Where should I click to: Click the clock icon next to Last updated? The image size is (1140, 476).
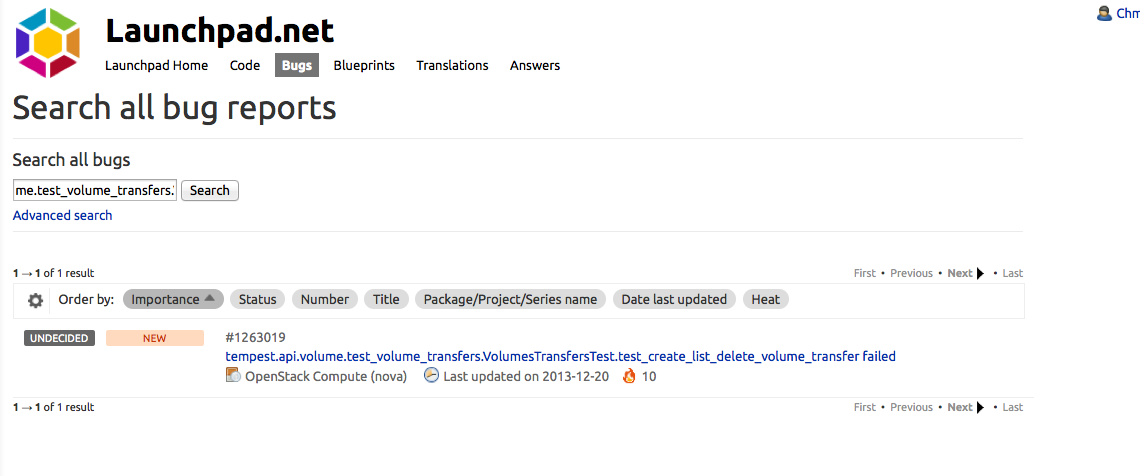pos(432,376)
